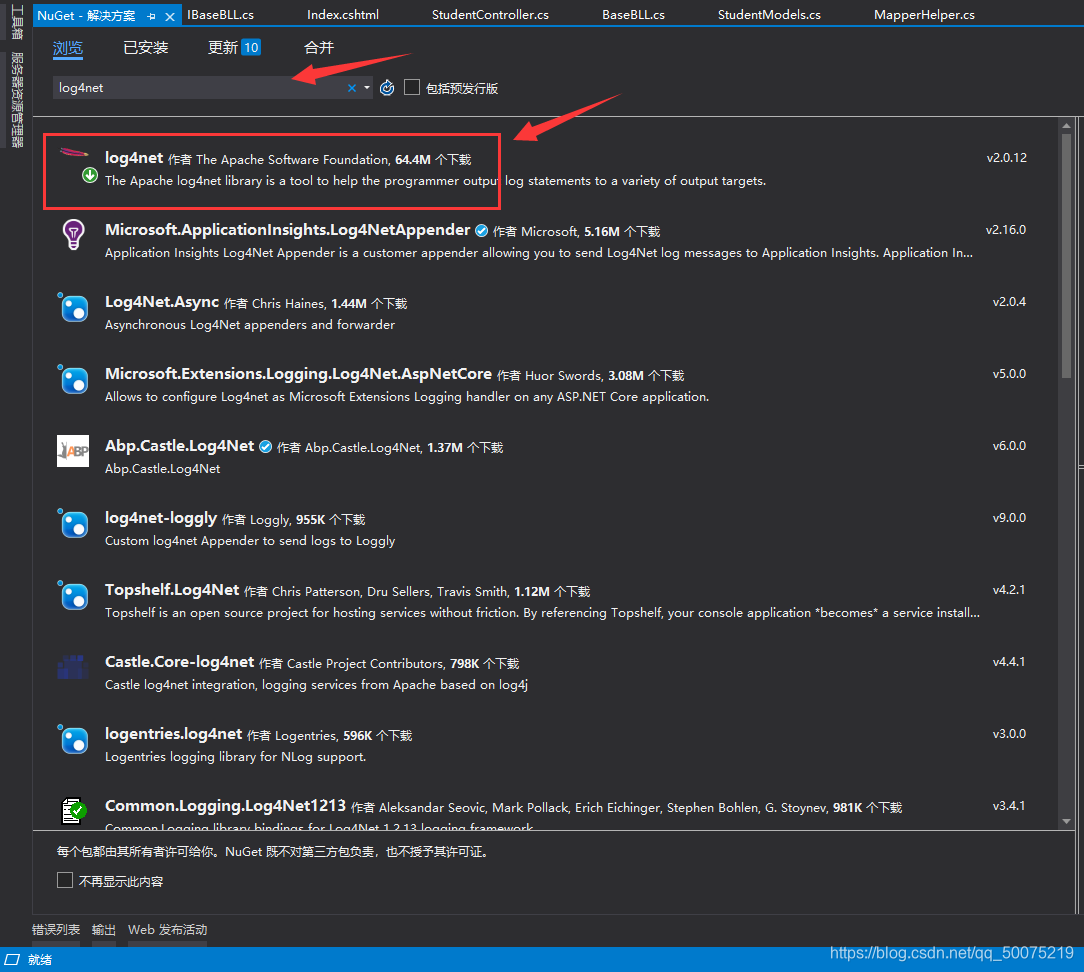Image resolution: width=1084 pixels, height=972 pixels.
Task: Click the Abp.Castle.Log4Net ABP logo icon
Action: click(73, 451)
